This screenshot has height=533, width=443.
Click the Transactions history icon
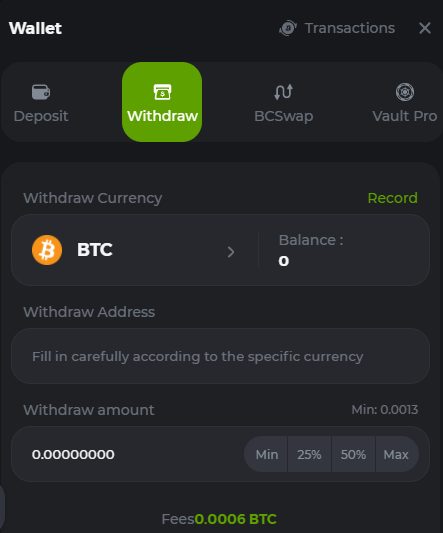point(288,28)
